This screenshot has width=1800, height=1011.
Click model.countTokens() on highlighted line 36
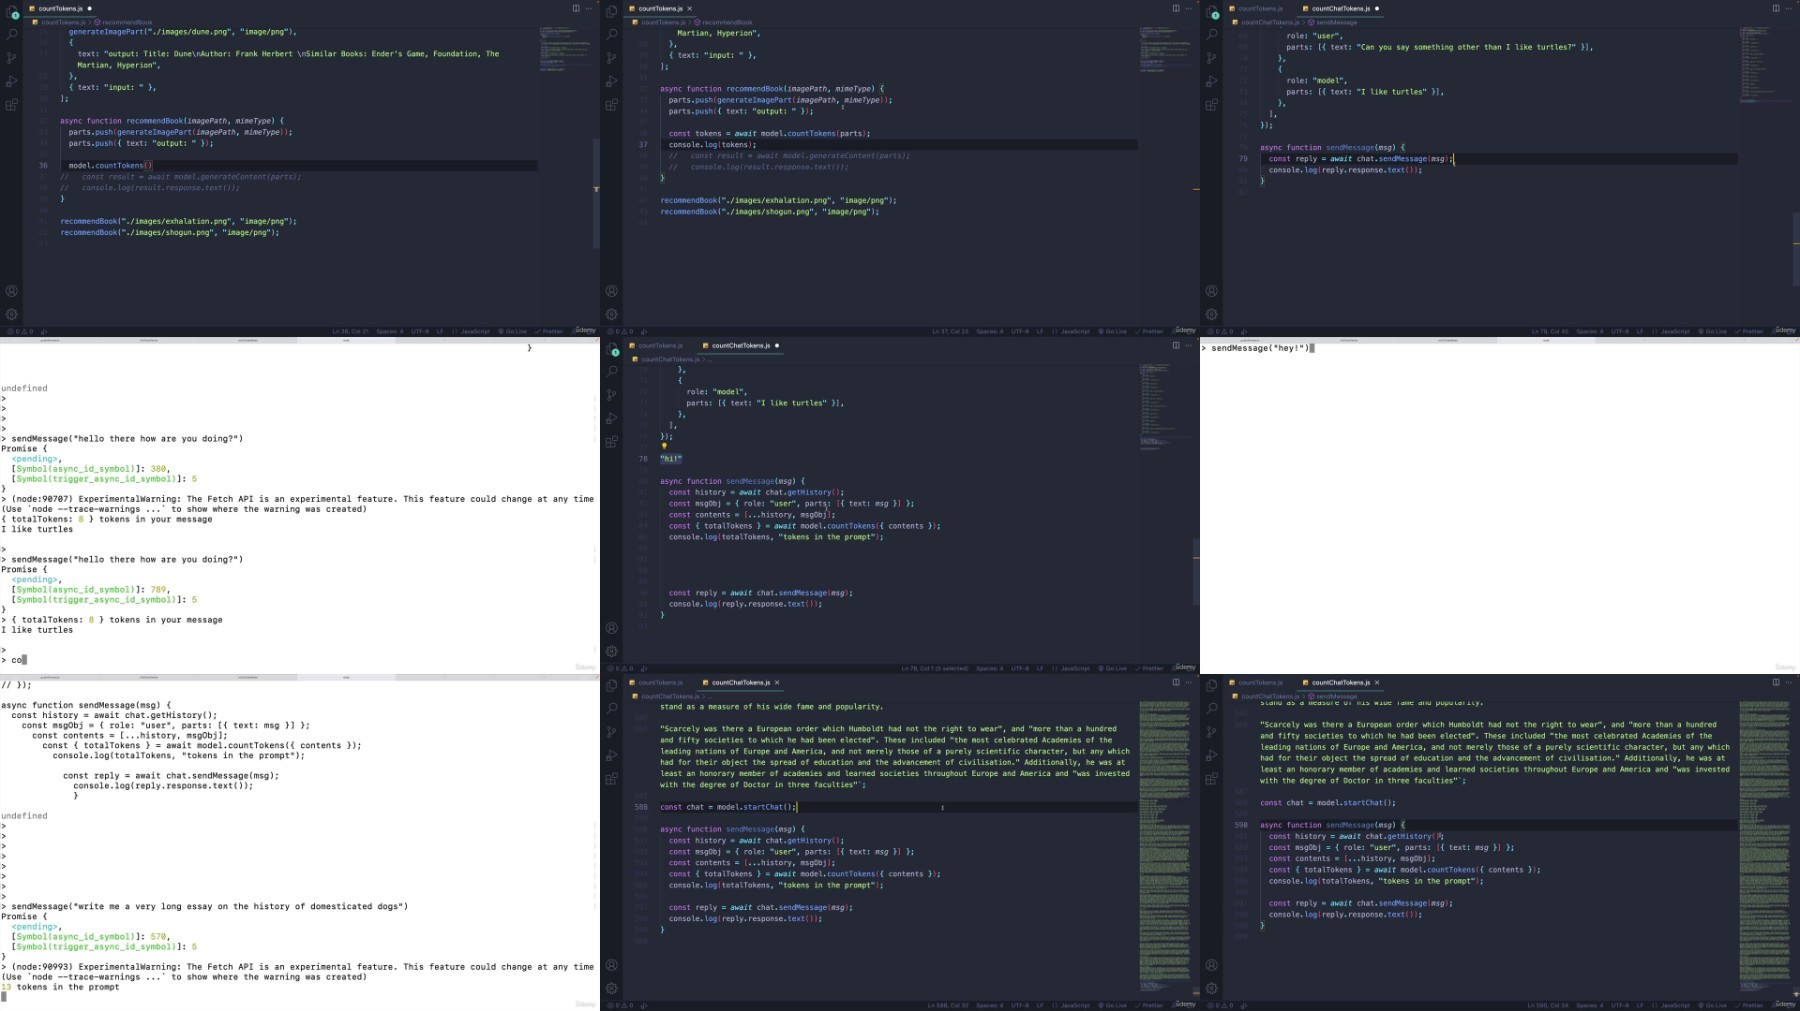coord(110,166)
